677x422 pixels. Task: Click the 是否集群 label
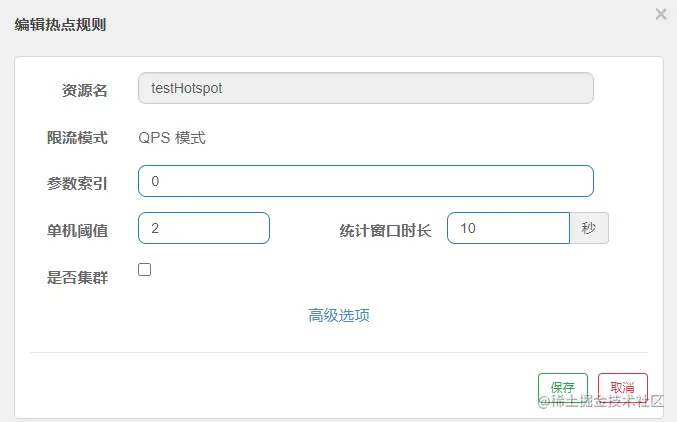[77, 277]
